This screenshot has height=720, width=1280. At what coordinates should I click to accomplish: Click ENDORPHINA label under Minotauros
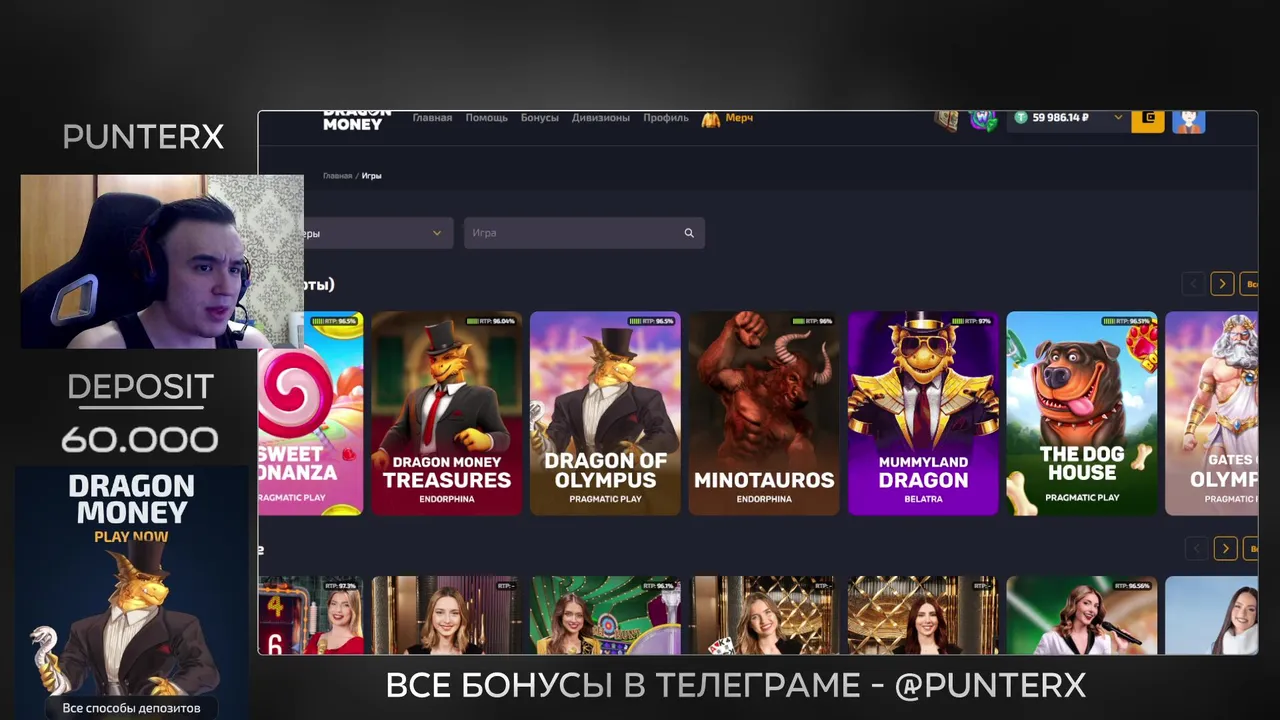pyautogui.click(x=764, y=499)
